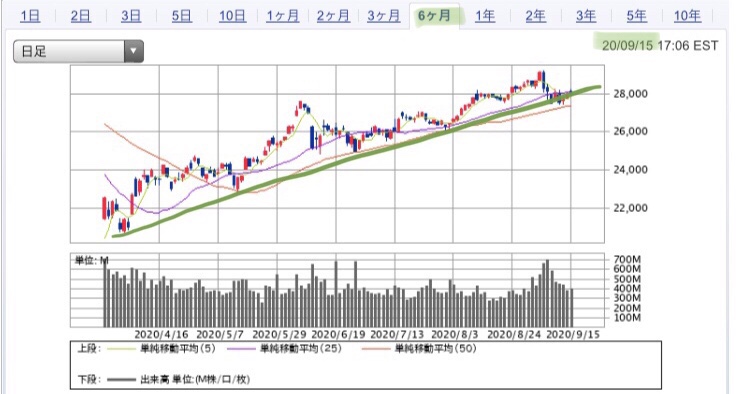740x394 pixels.
Task: Select the 2日 range tab
Action: 81,16
